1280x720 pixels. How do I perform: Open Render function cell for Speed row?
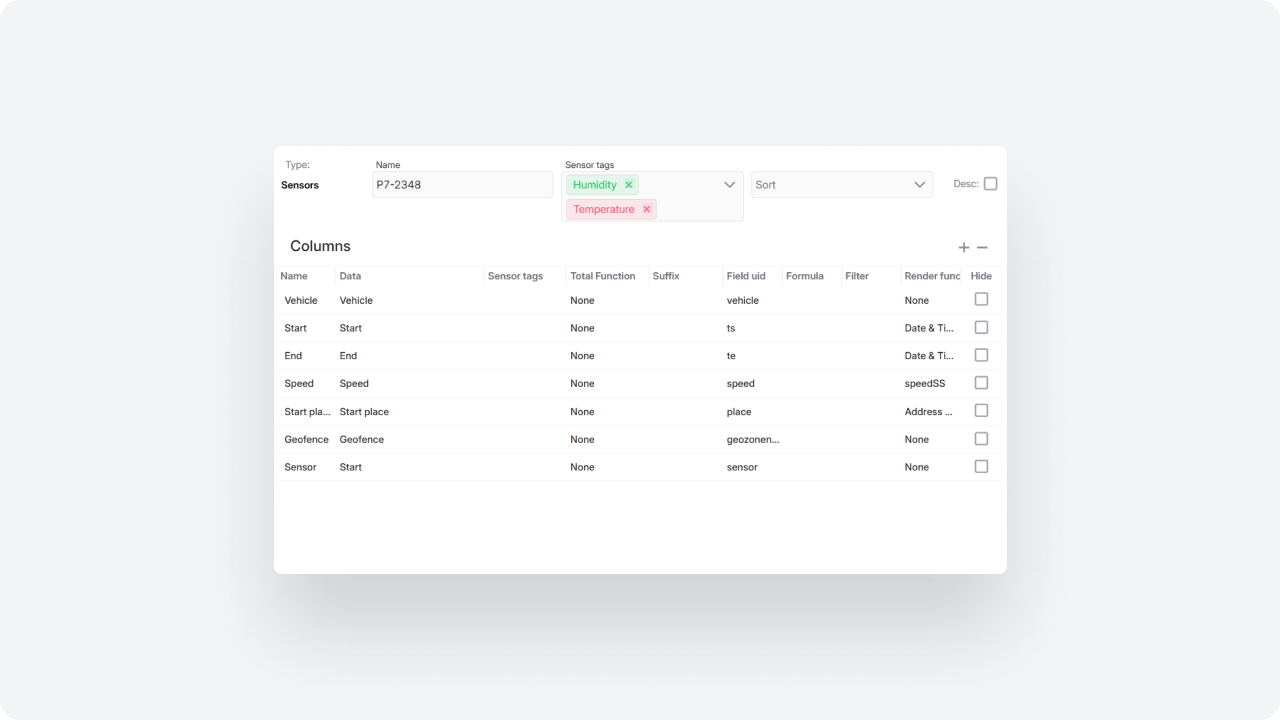tap(925, 384)
